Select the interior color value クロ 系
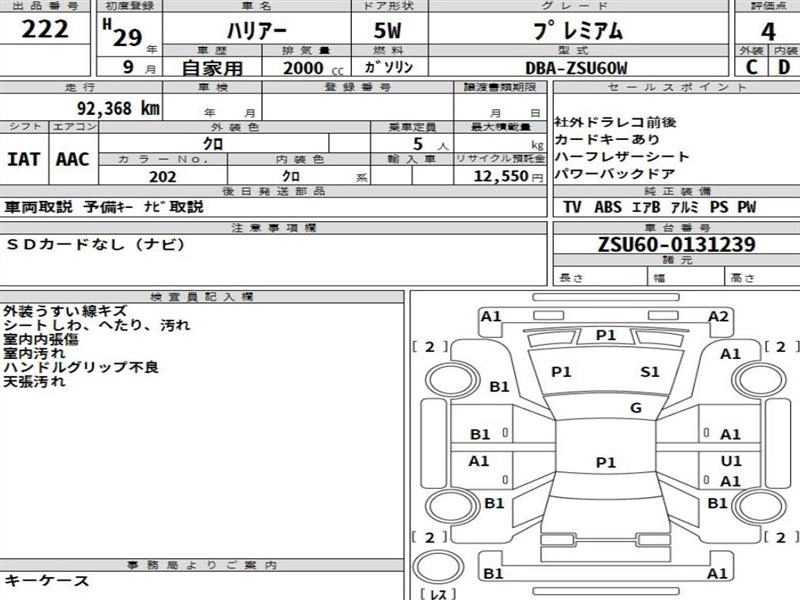Image resolution: width=800 pixels, height=600 pixels. coord(324,176)
